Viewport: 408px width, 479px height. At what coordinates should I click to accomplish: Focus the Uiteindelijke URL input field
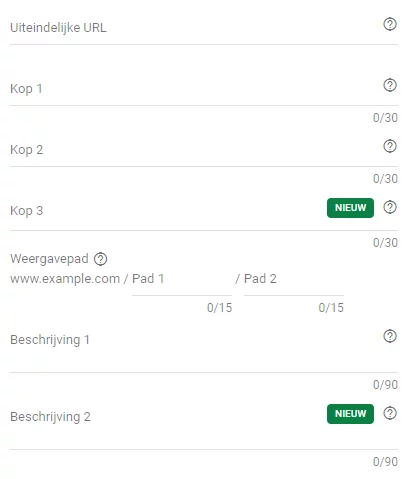pyautogui.click(x=195, y=28)
